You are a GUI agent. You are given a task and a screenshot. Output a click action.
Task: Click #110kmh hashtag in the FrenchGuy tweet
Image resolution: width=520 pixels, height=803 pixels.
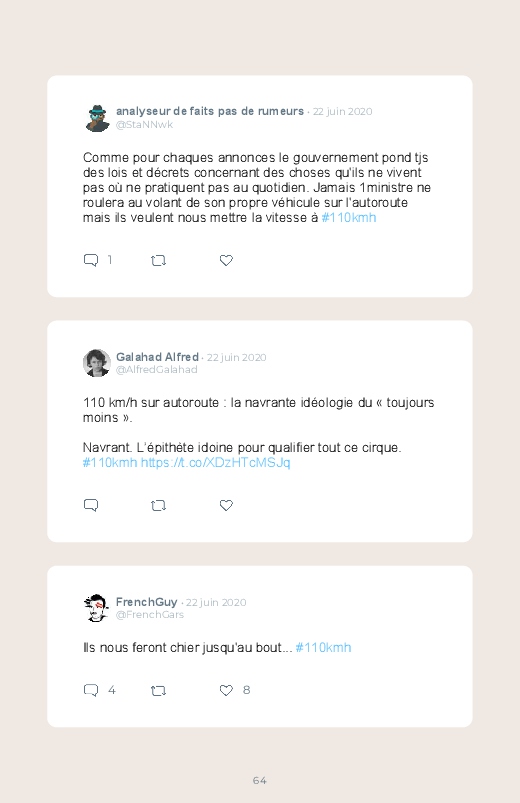[x=323, y=647]
